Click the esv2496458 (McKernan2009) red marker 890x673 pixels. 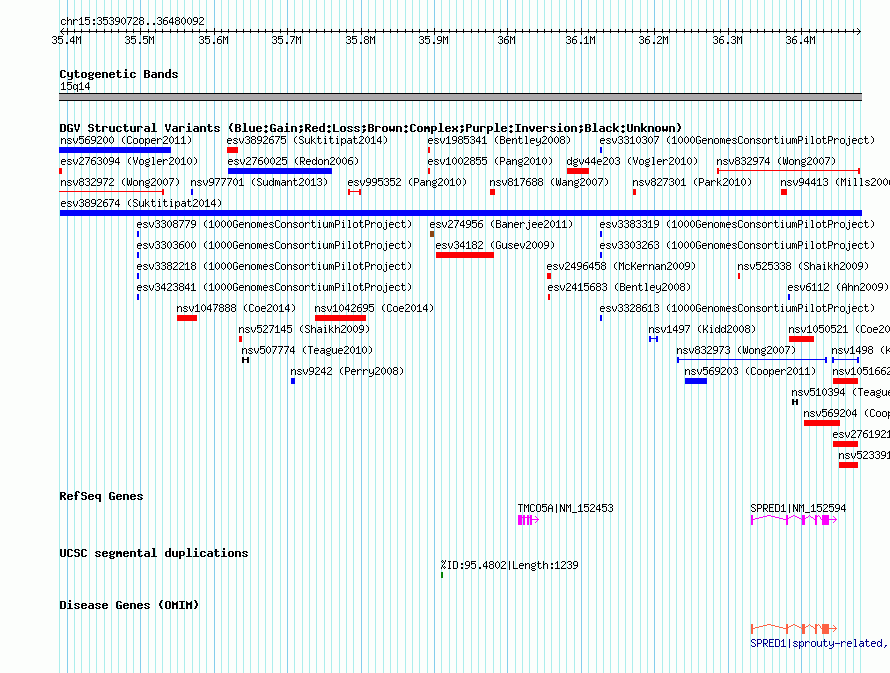tap(549, 276)
